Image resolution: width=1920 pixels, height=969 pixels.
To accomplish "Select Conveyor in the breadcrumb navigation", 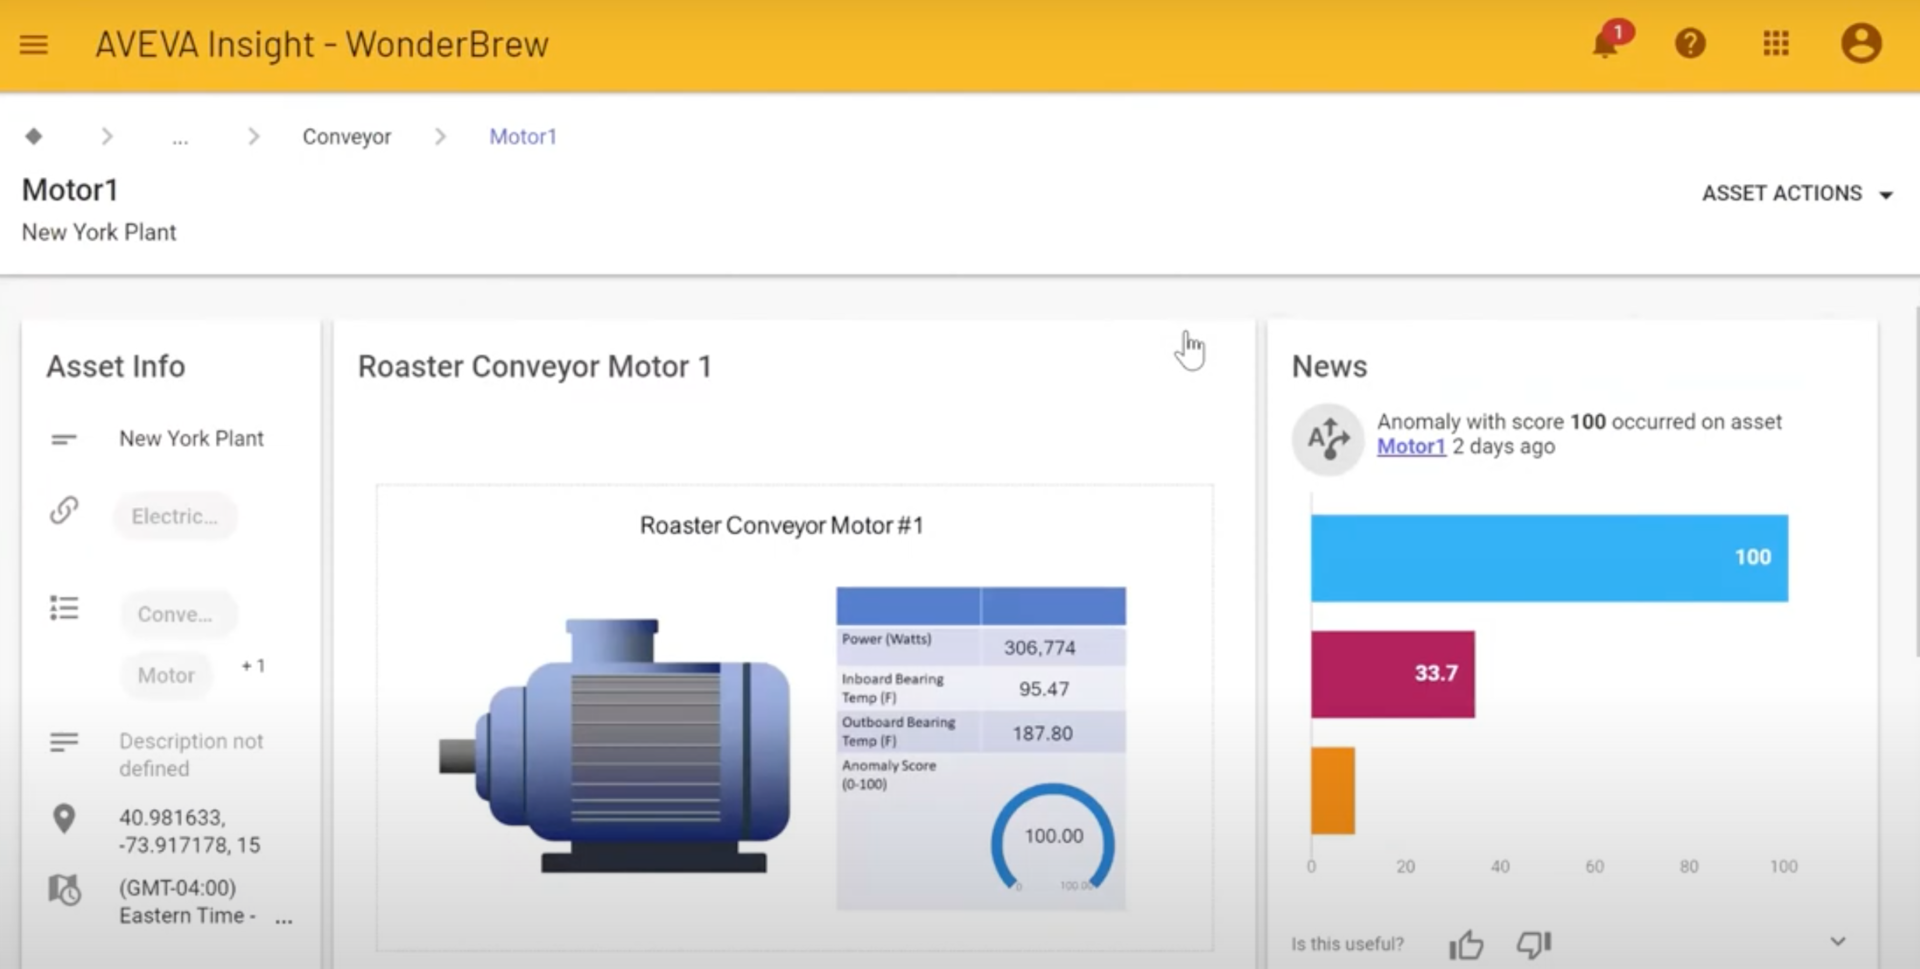I will pyautogui.click(x=346, y=136).
